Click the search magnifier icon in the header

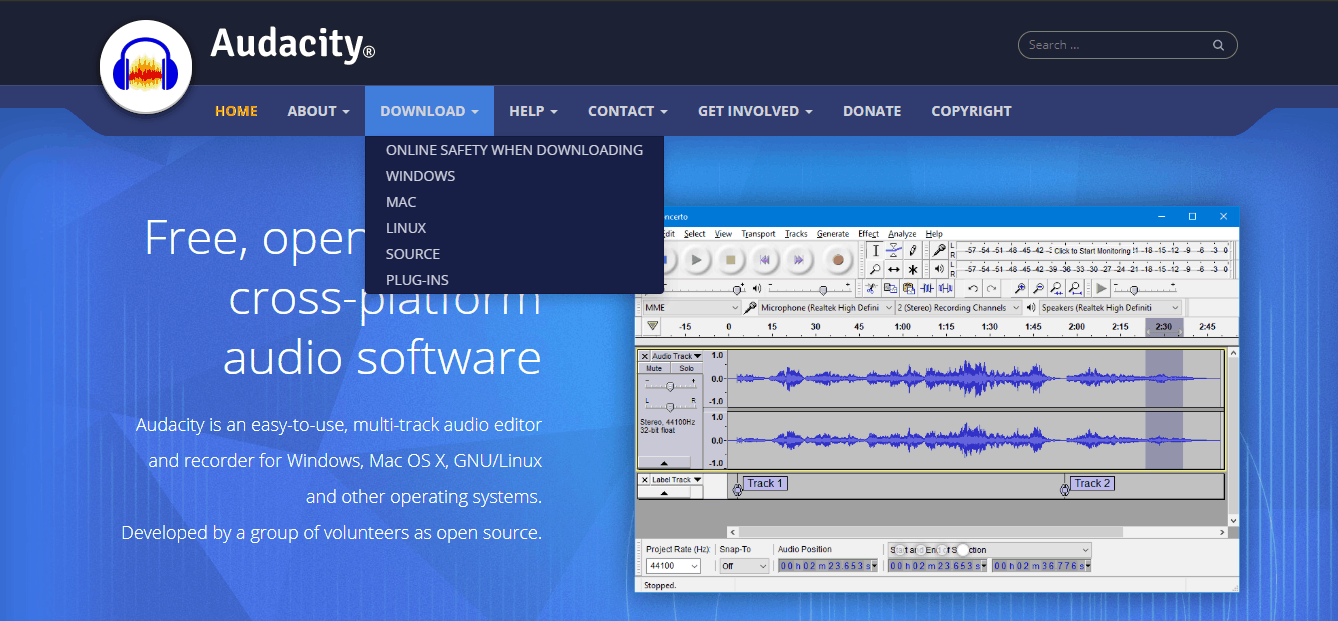[x=1218, y=45]
